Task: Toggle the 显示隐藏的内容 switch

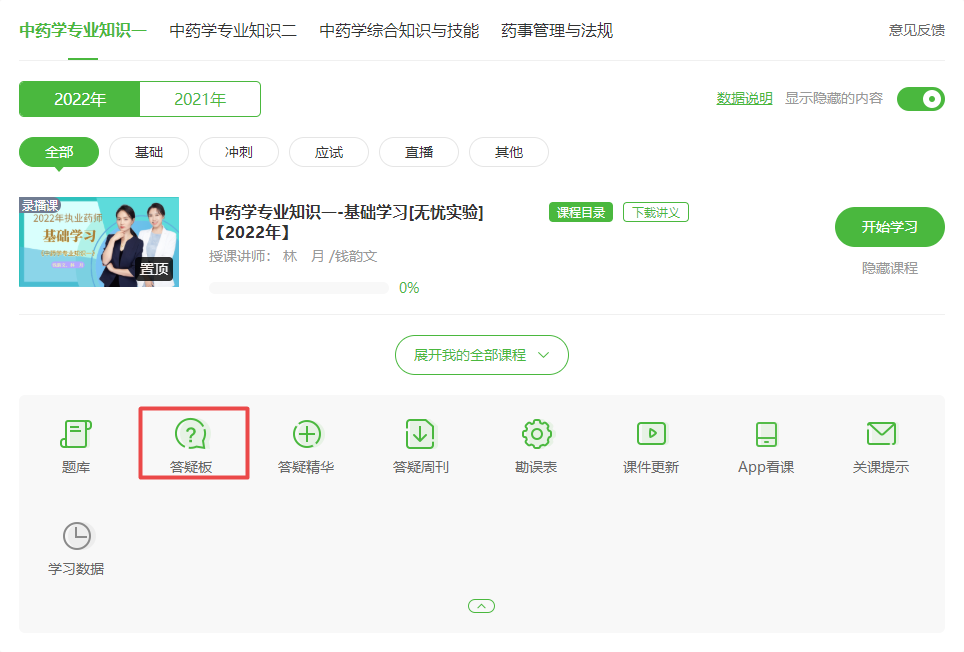Action: point(920,99)
